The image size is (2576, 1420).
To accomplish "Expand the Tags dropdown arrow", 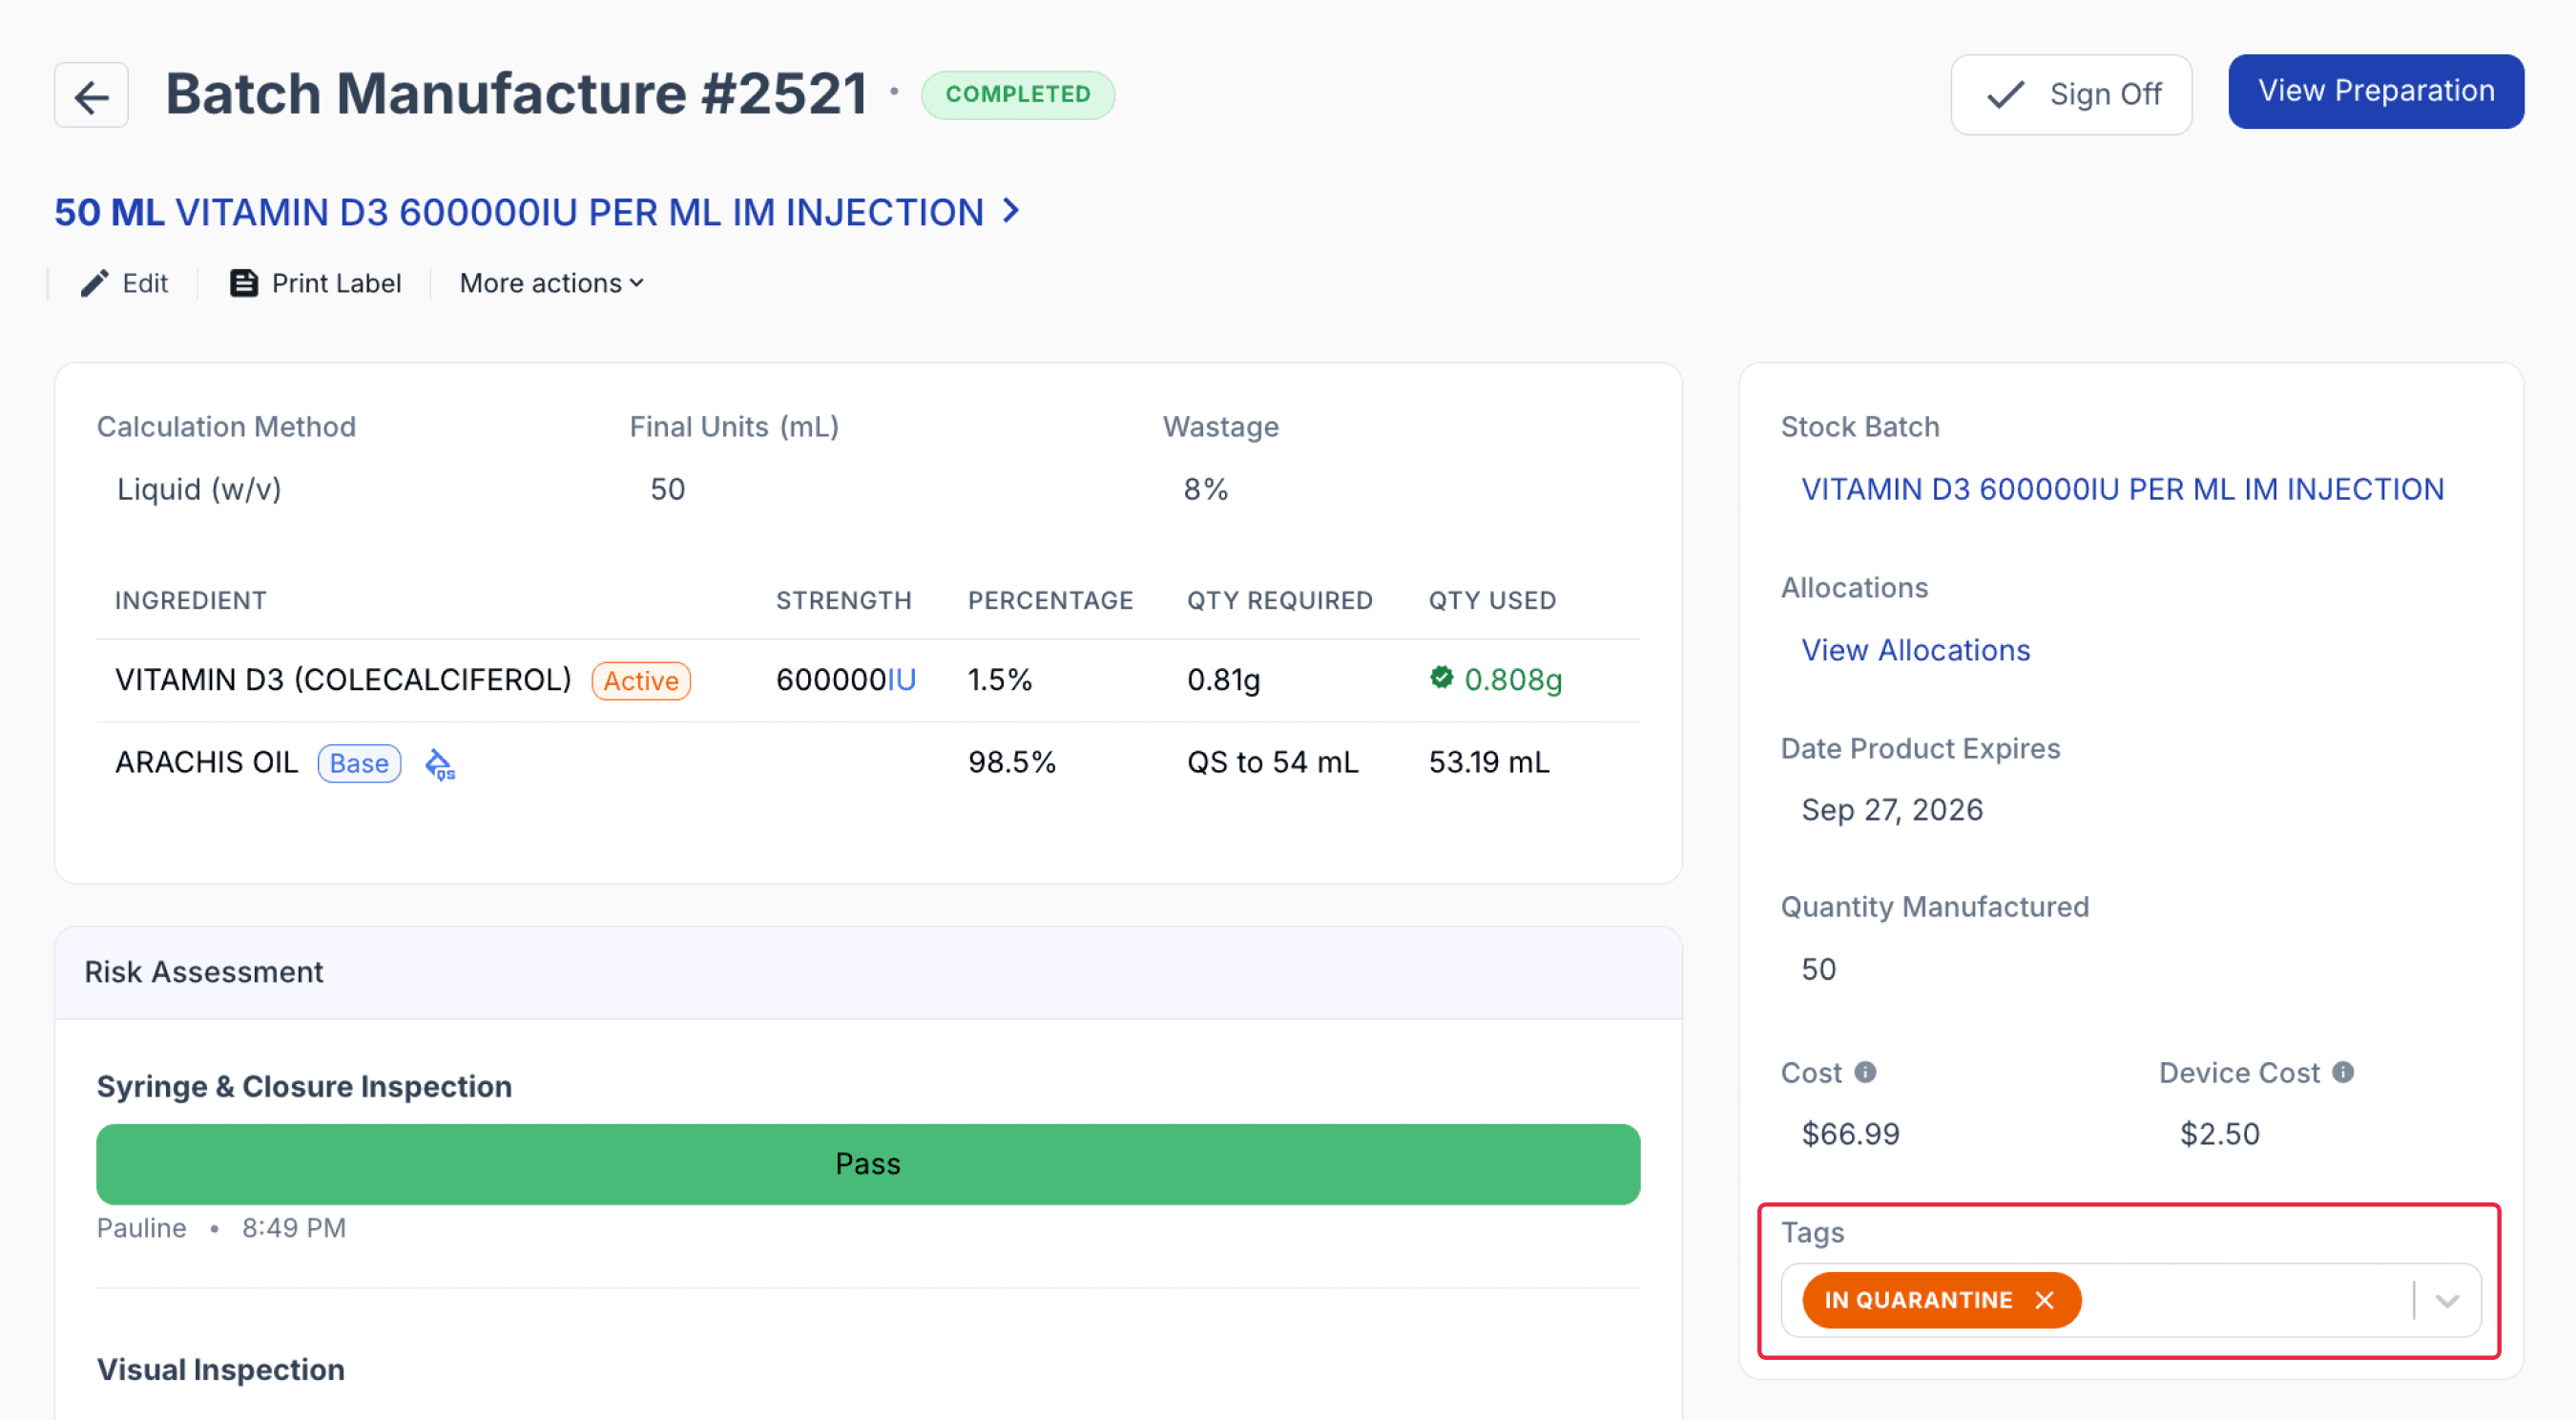I will click(2447, 1301).
